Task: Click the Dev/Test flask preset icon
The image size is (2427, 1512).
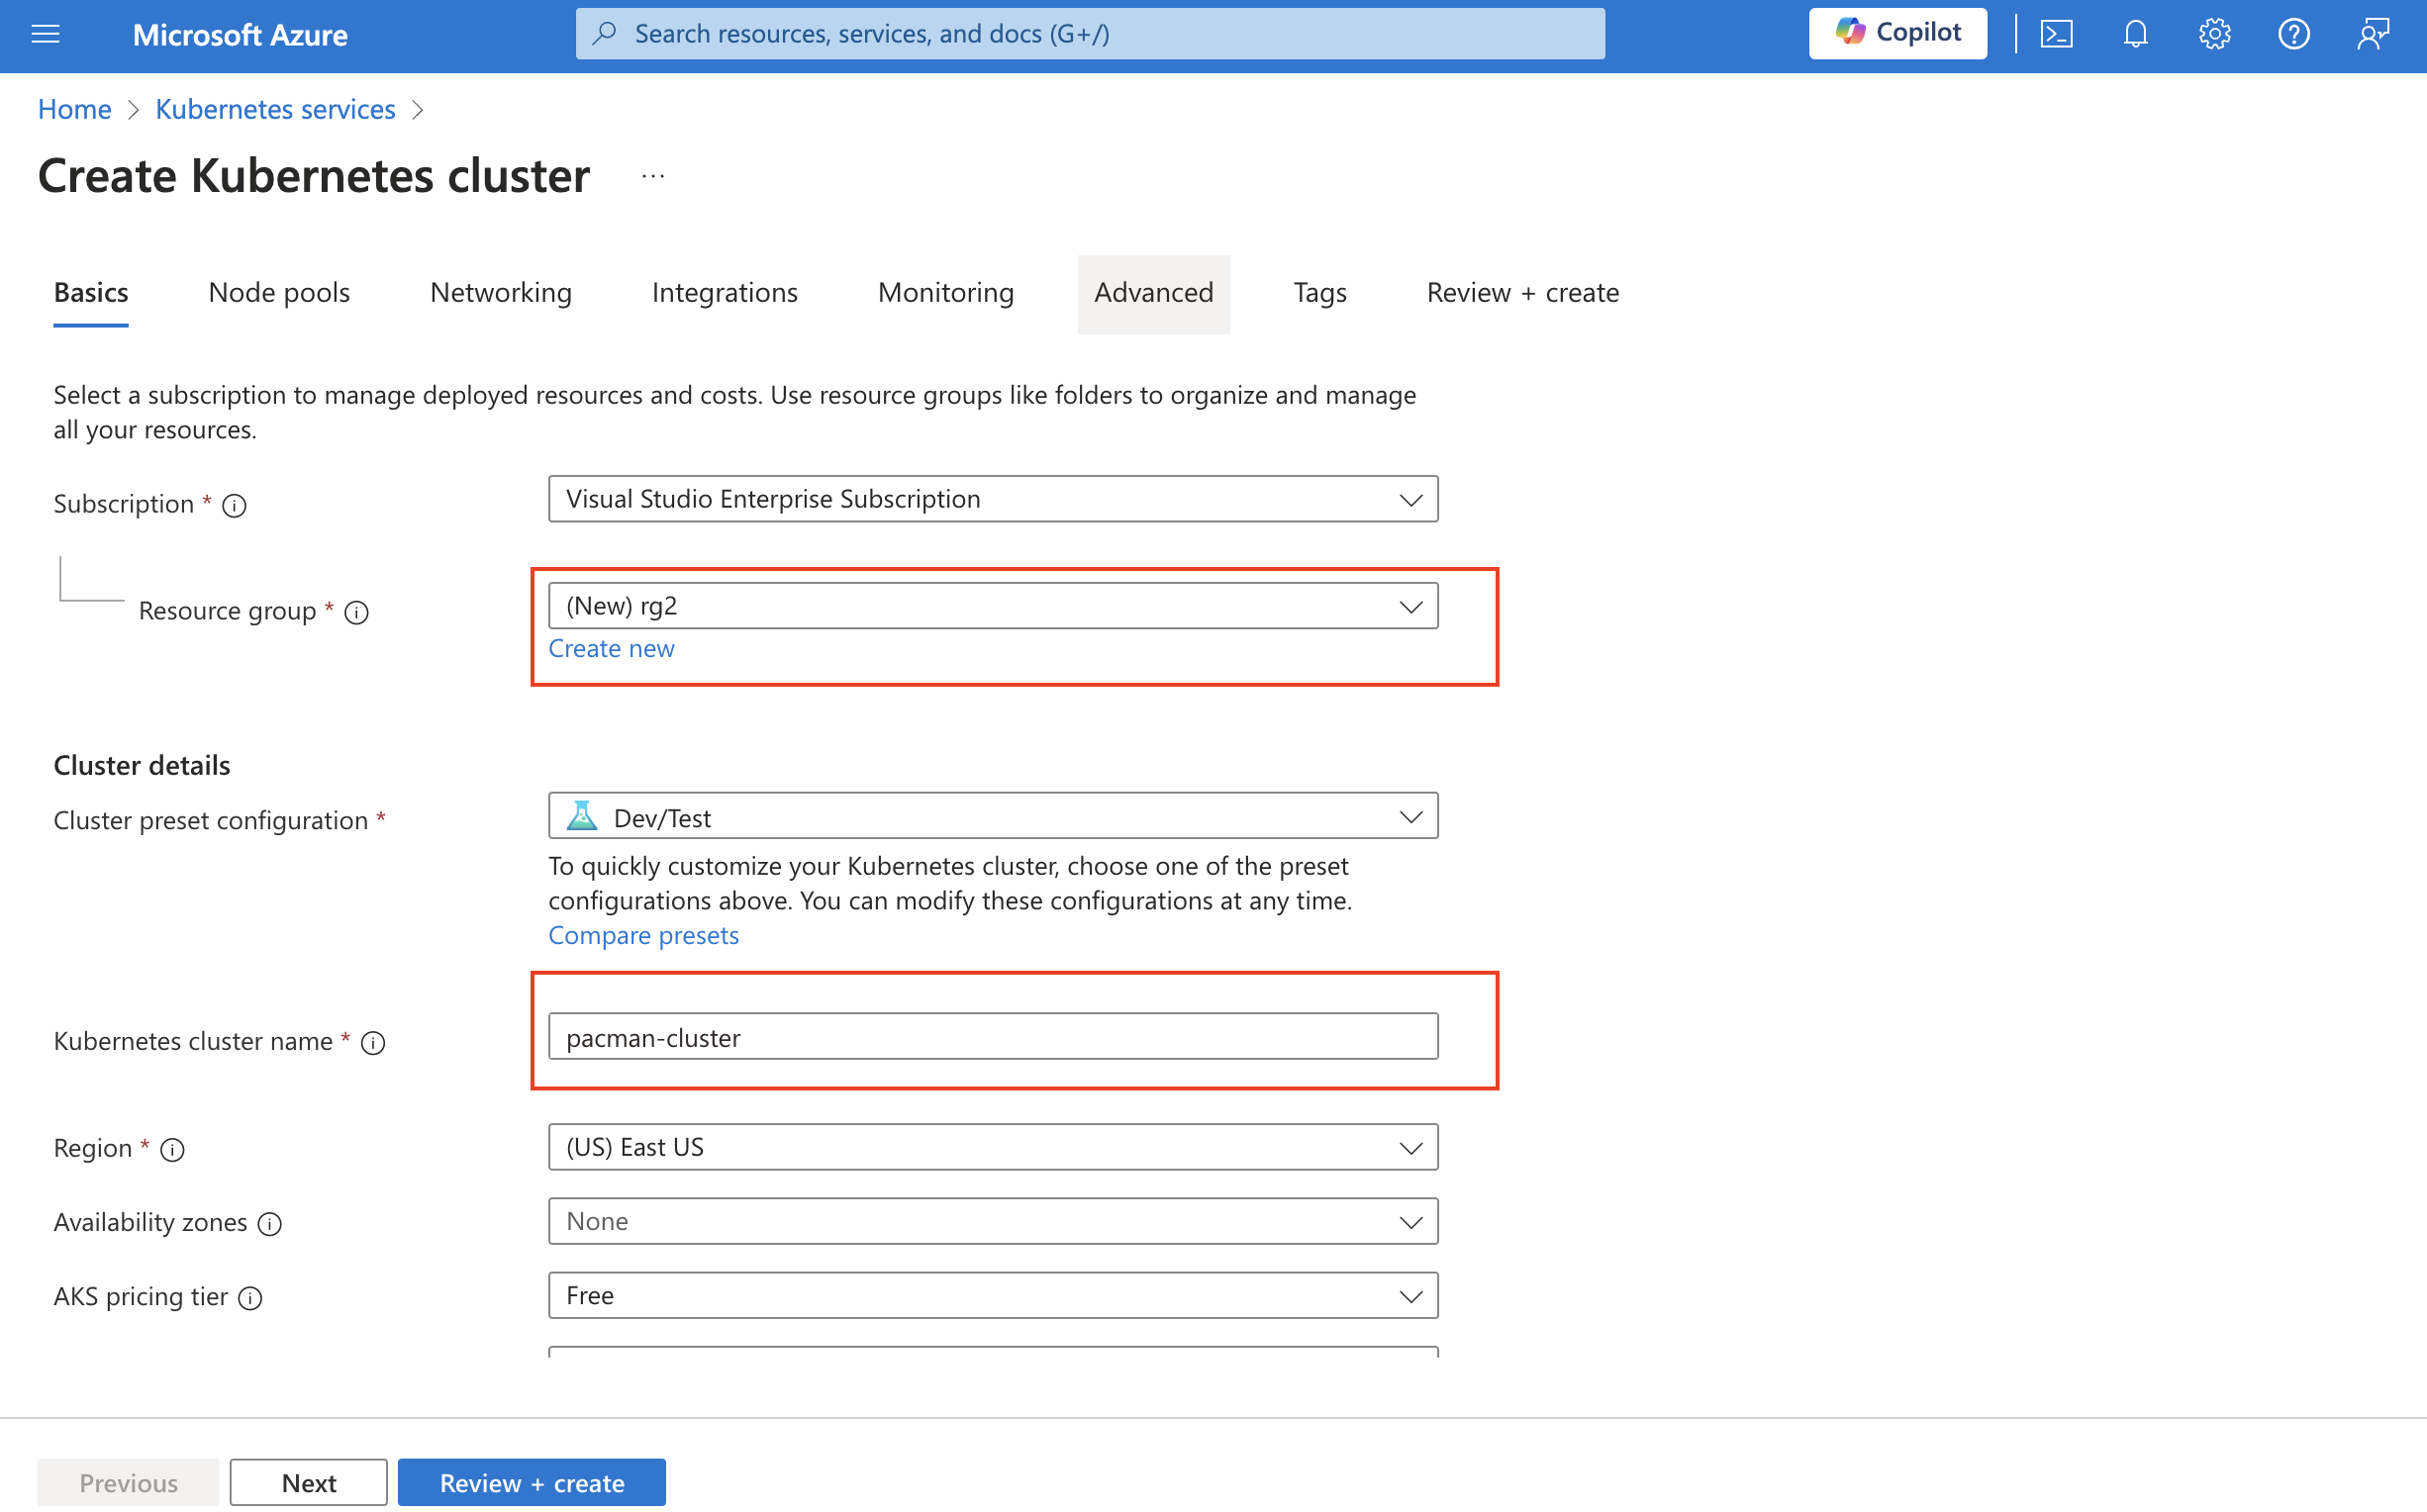Action: (x=582, y=816)
